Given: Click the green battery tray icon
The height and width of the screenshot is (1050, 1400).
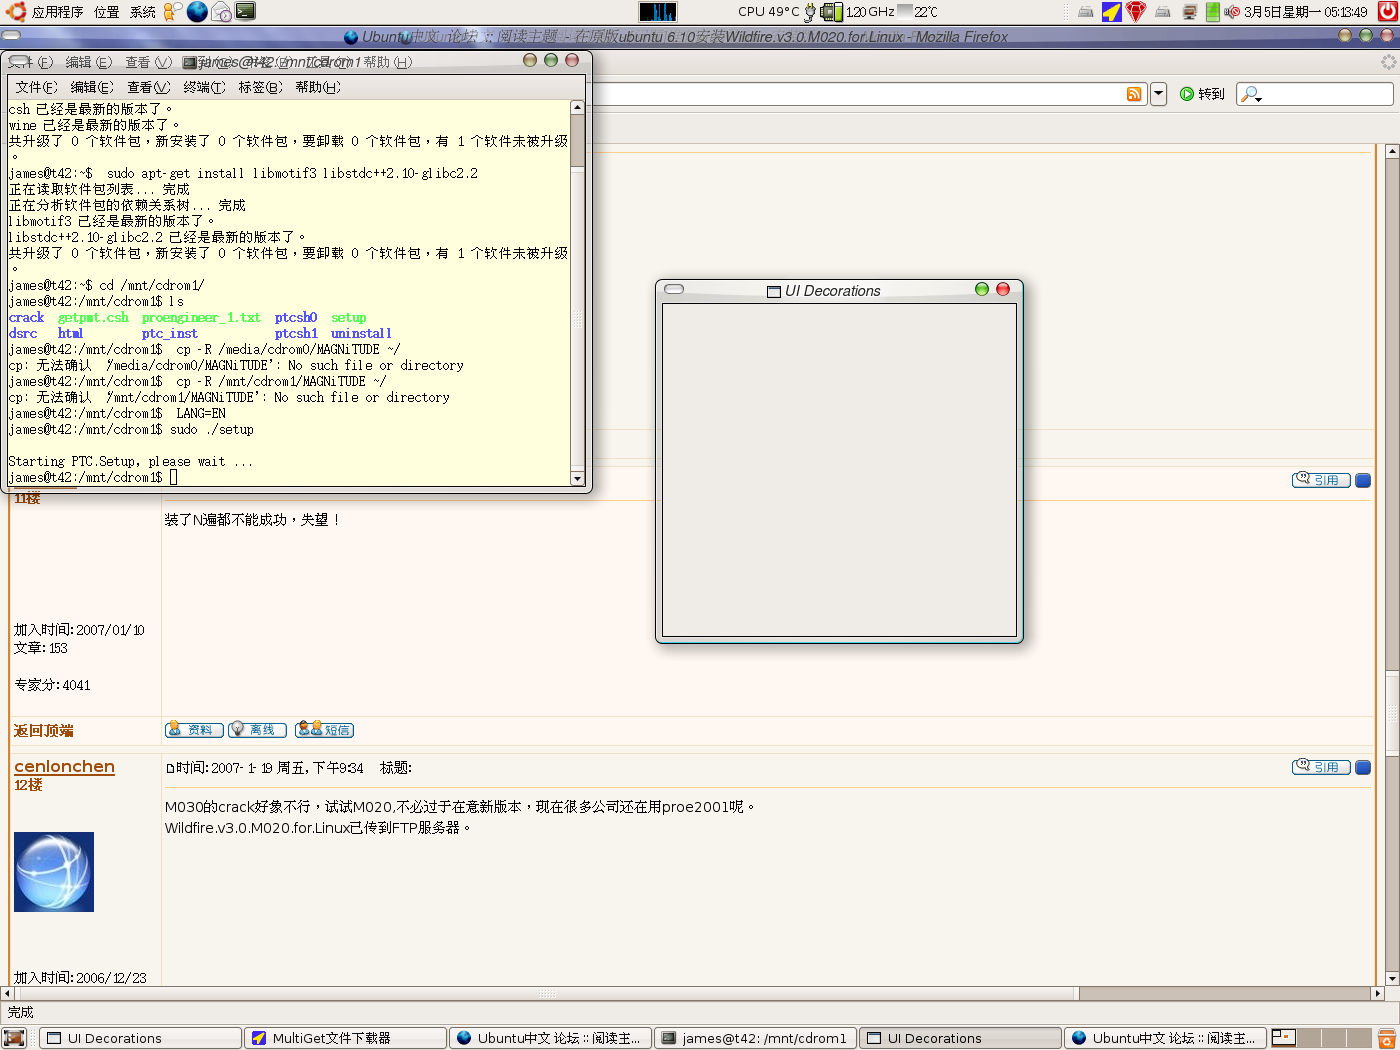Looking at the screenshot, I should pyautogui.click(x=1212, y=12).
